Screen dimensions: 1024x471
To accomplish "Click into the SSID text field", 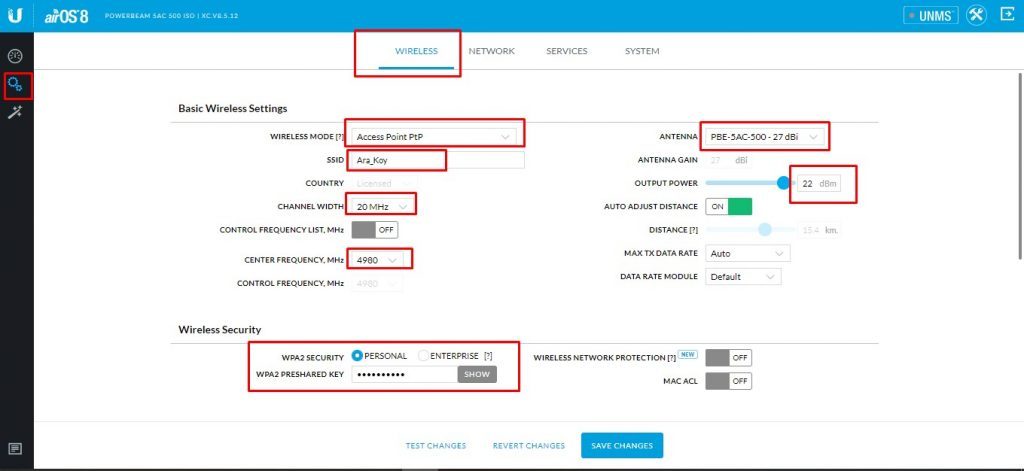I will point(437,160).
